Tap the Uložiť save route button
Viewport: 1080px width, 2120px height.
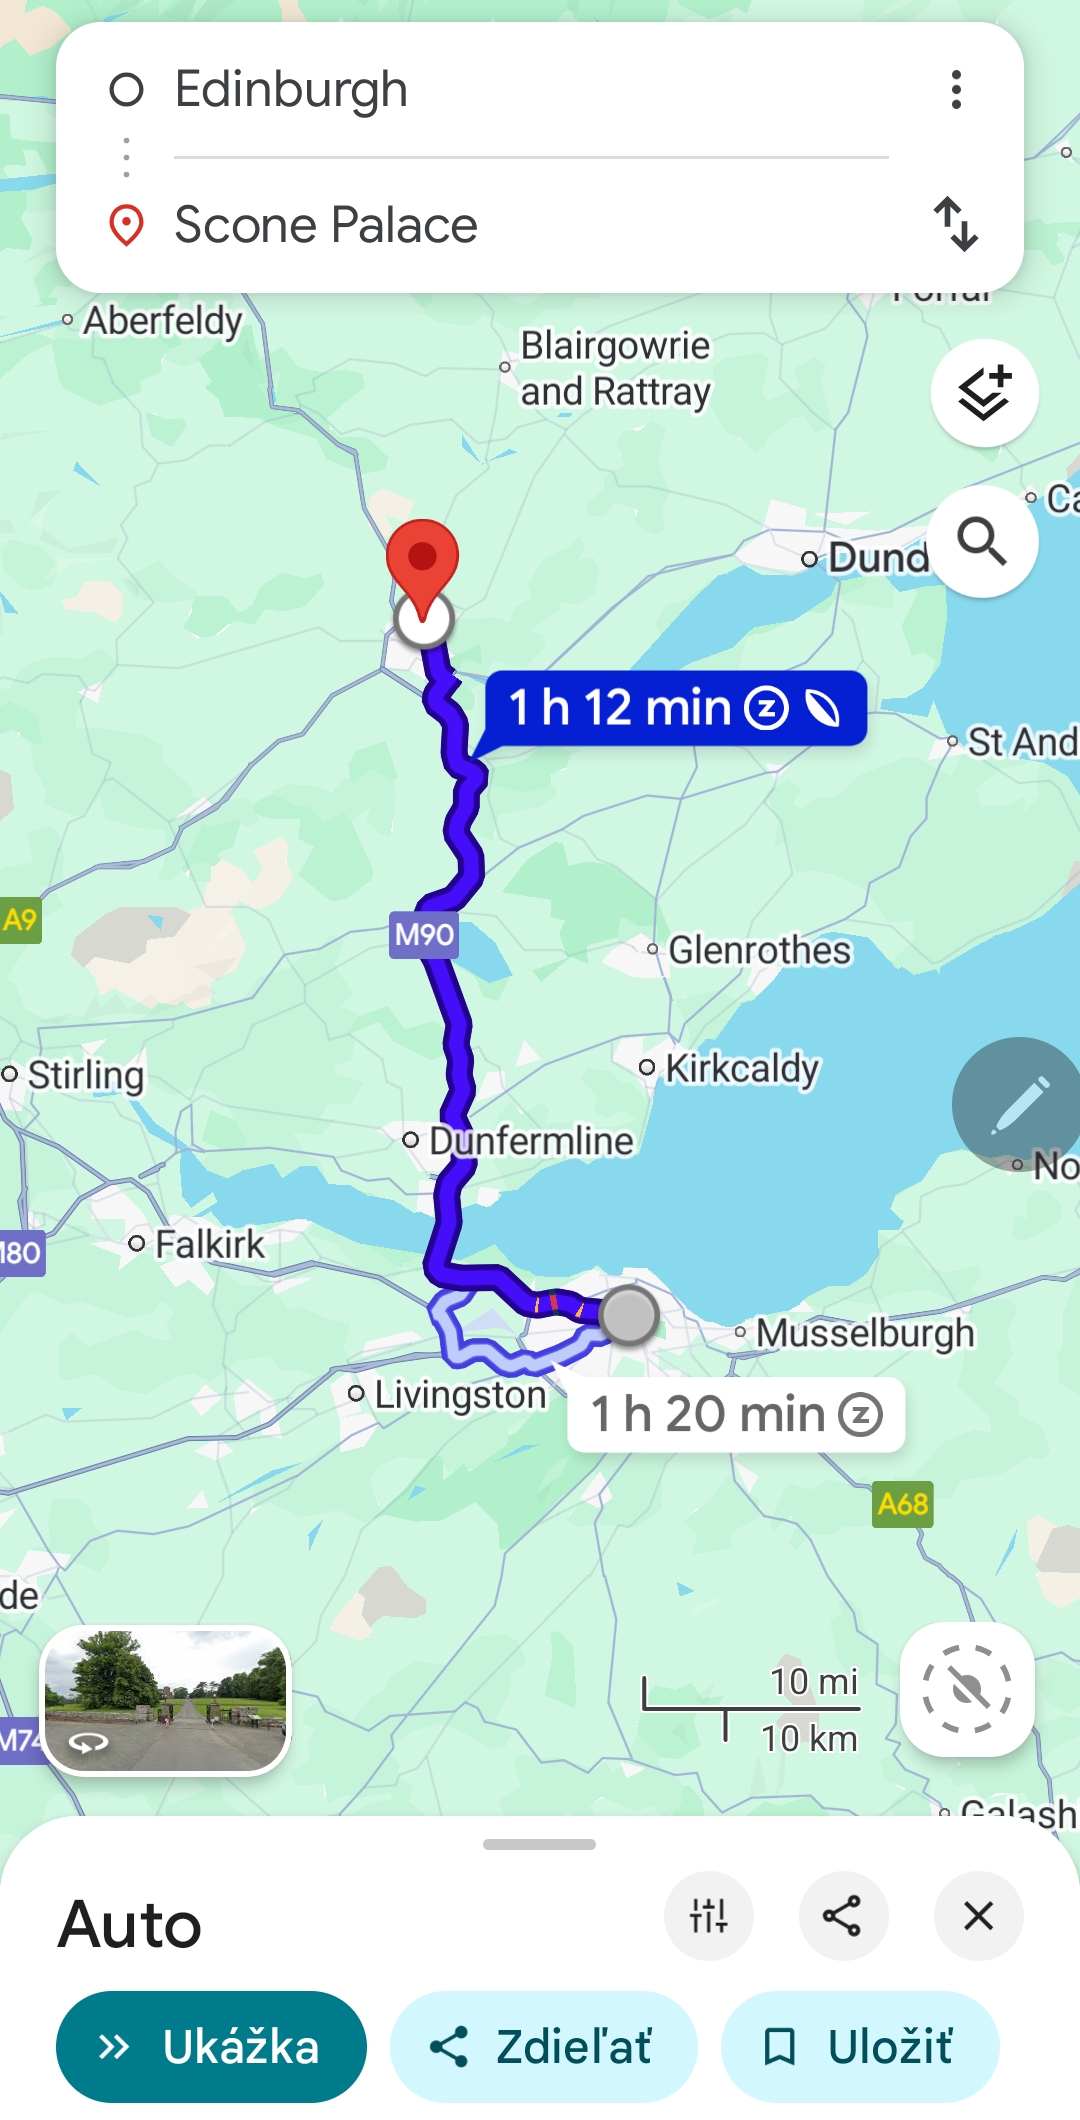[x=860, y=2047]
